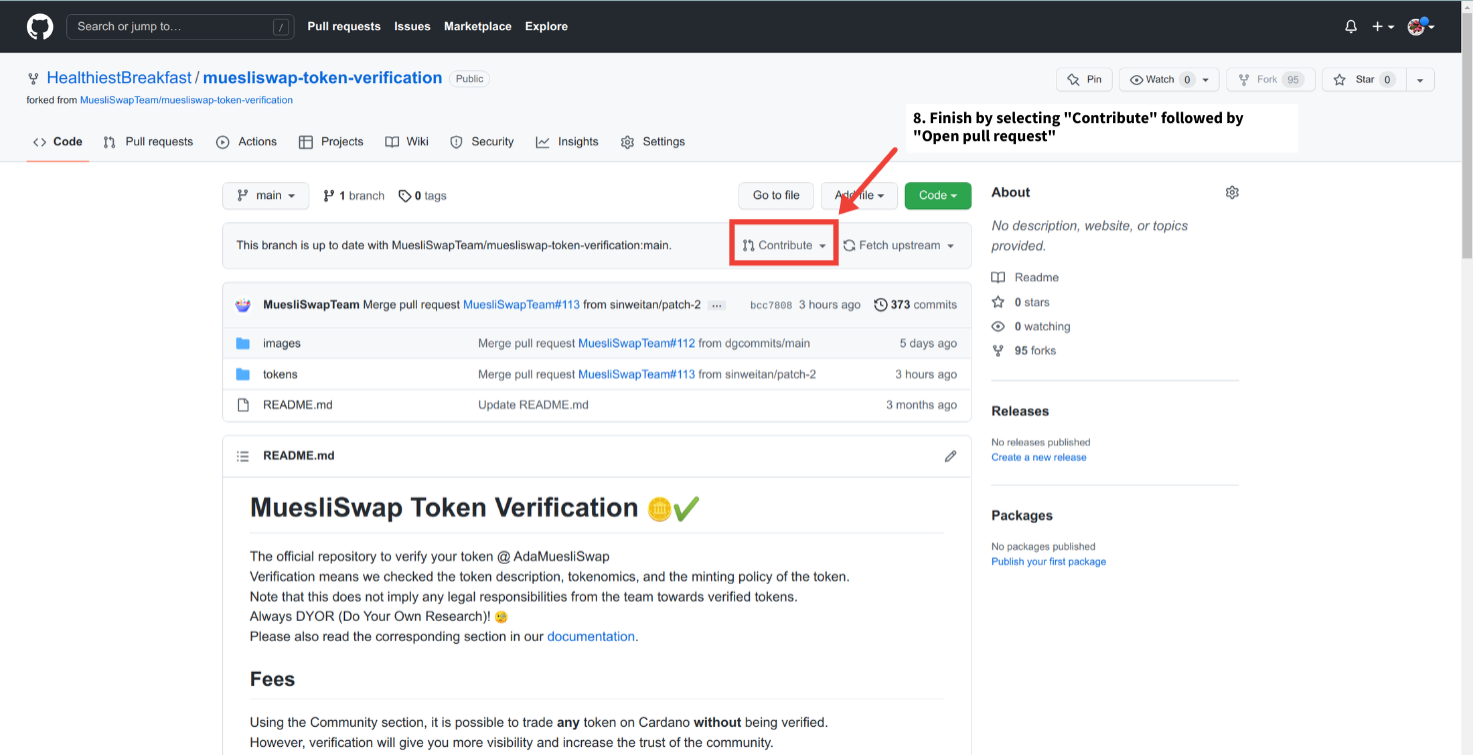The height and width of the screenshot is (755, 1473).
Task: Click the README.md header title
Action: (x=299, y=456)
